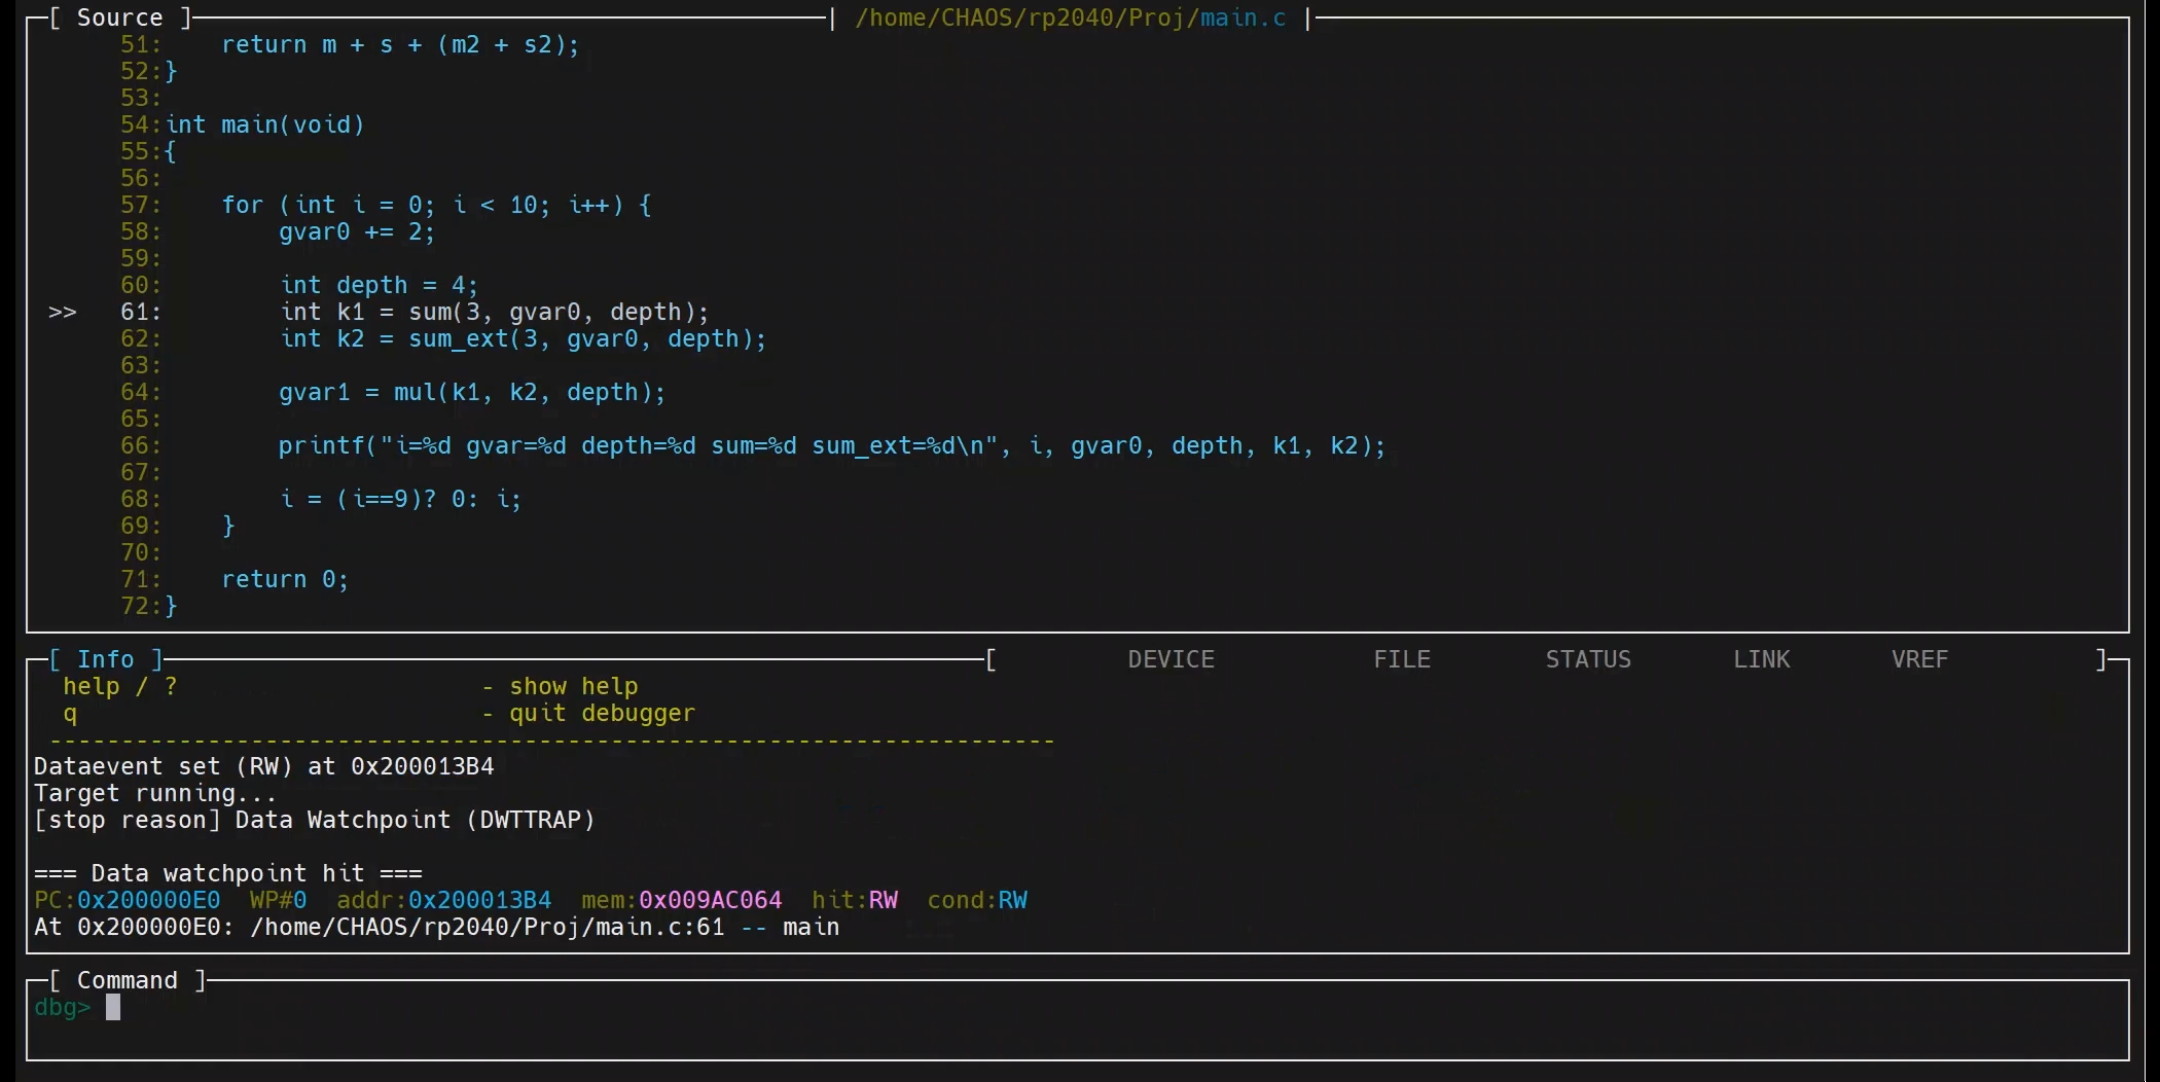2160x1082 pixels.
Task: Click the FILE status header
Action: tap(1401, 659)
